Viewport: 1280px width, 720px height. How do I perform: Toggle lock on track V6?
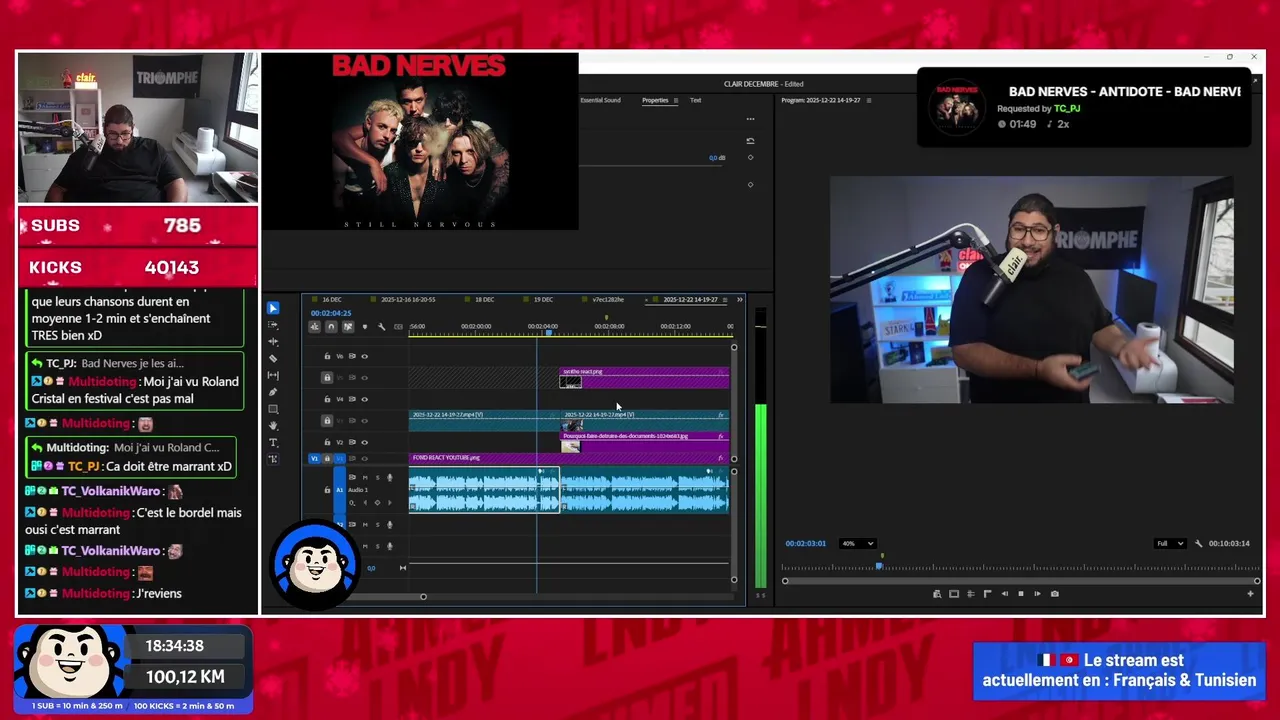(327, 356)
